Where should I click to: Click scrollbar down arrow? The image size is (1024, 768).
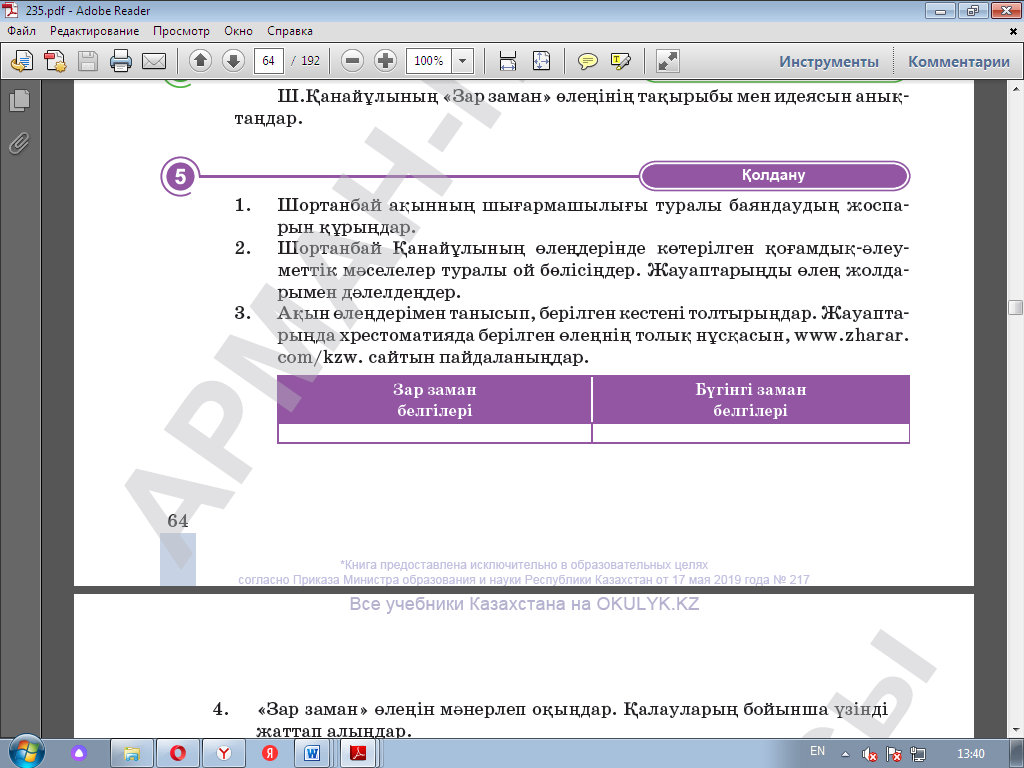click(1015, 731)
